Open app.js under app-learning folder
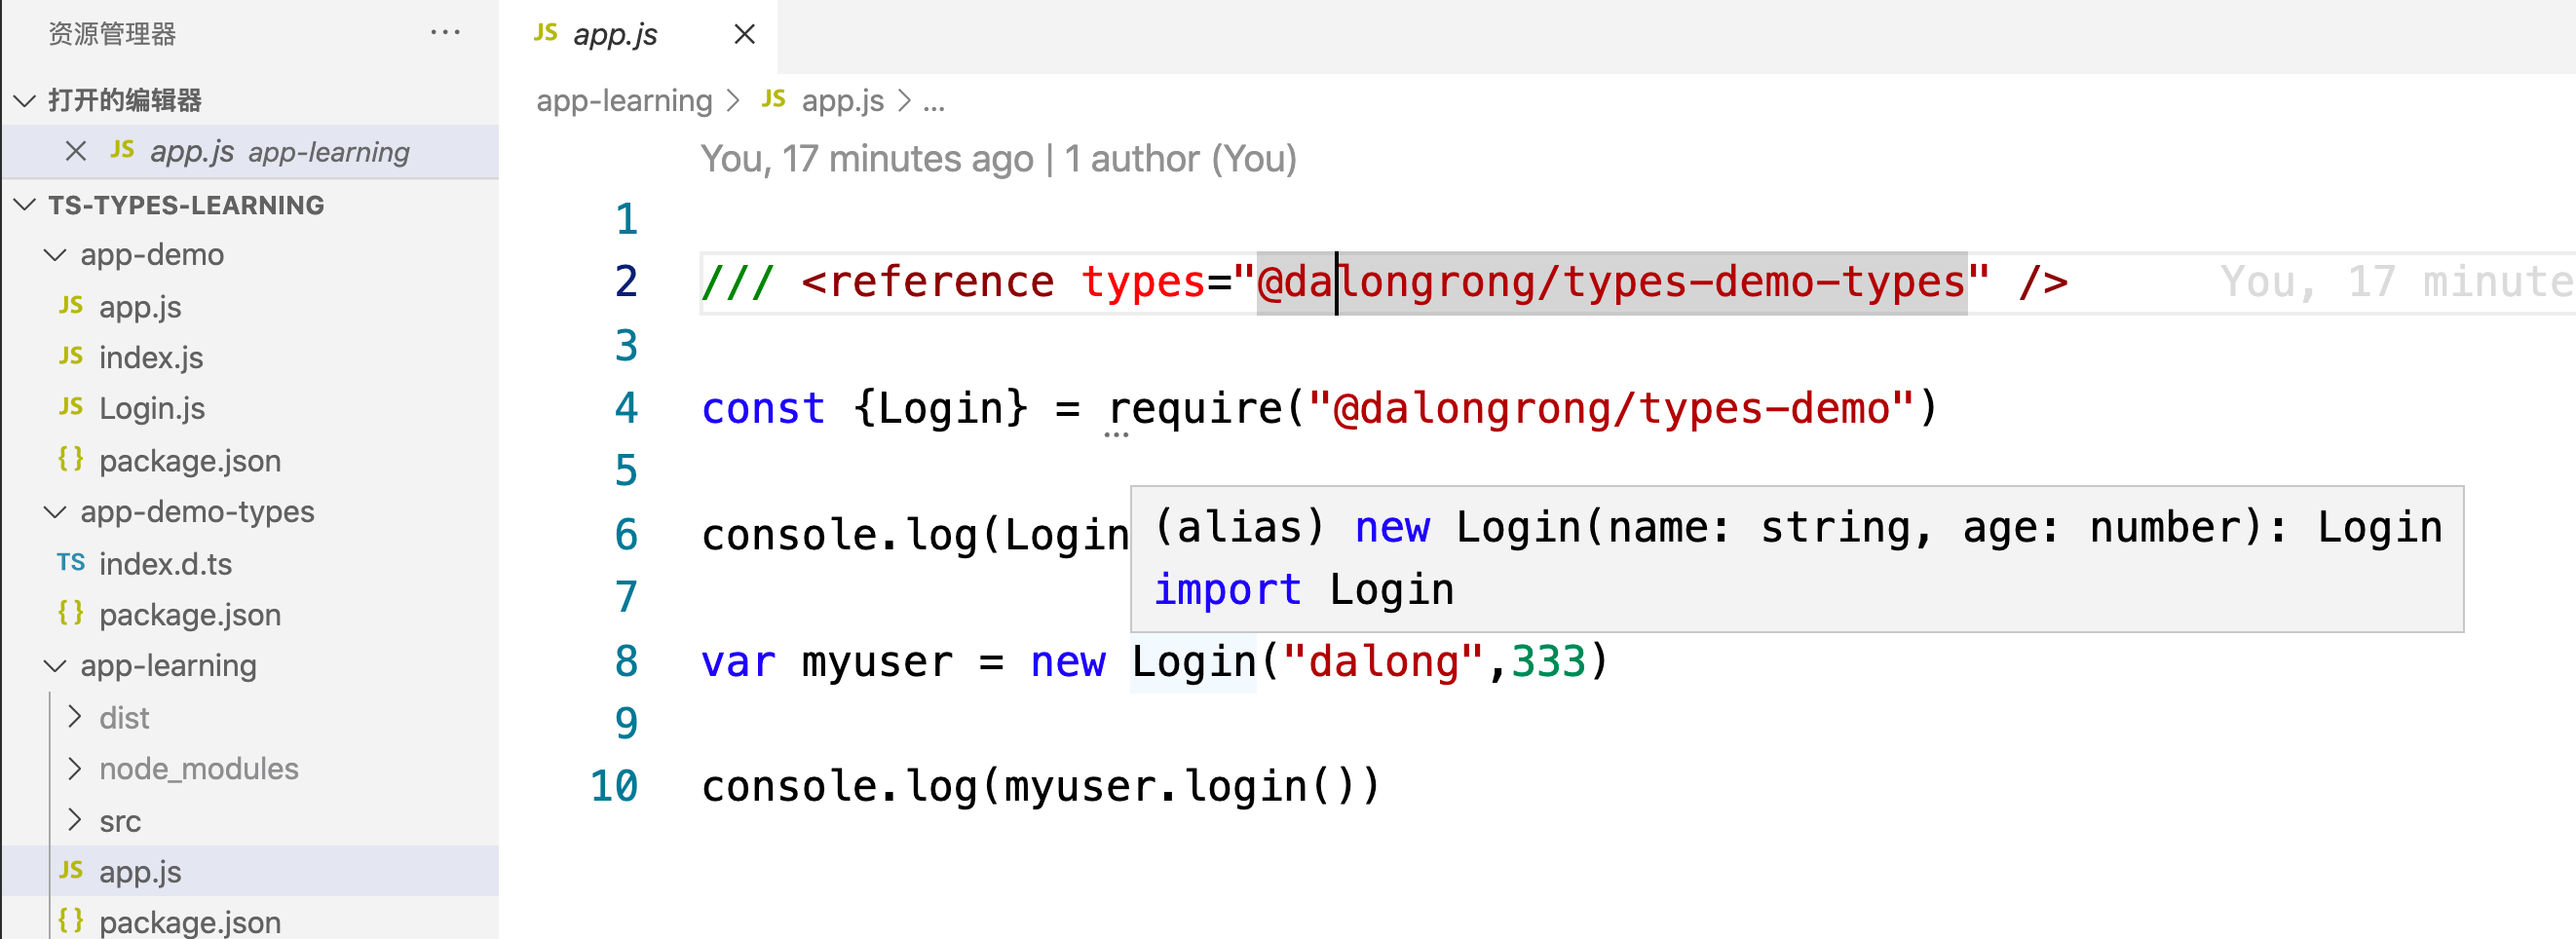Image resolution: width=2576 pixels, height=939 pixels. point(250,871)
